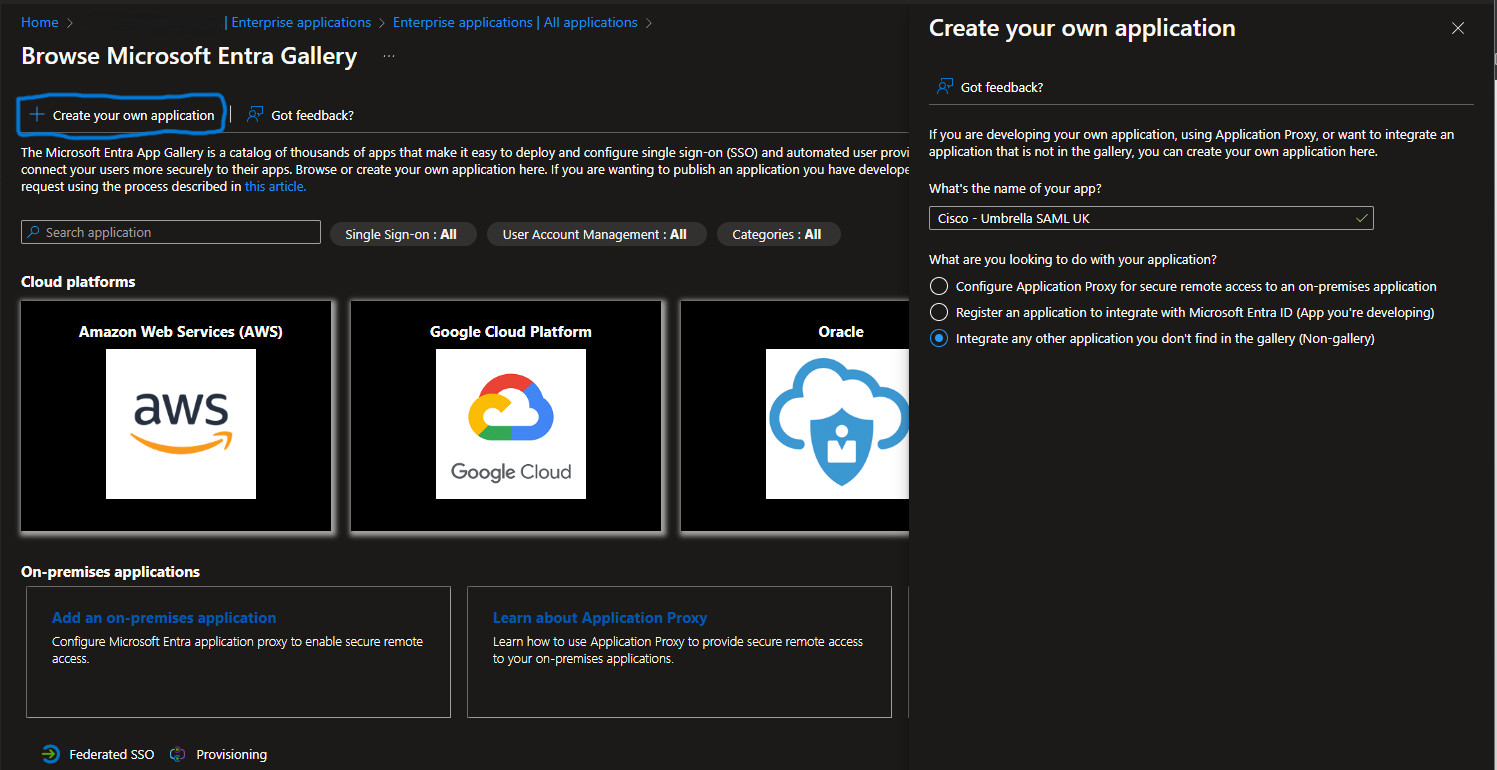This screenshot has height=770, width=1497.
Task: Open the Categories filter
Action: pos(779,234)
